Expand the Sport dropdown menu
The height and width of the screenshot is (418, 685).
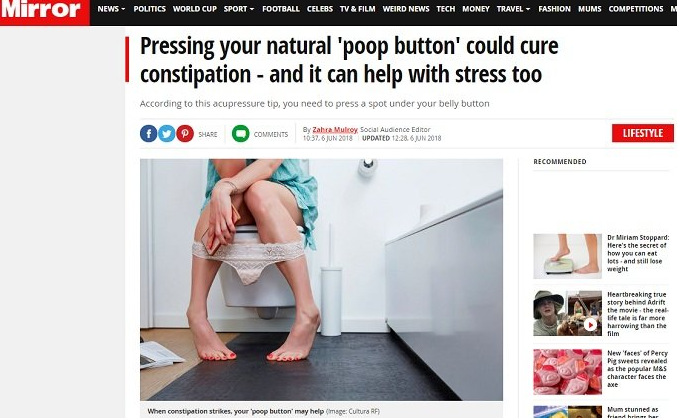click(x=239, y=9)
